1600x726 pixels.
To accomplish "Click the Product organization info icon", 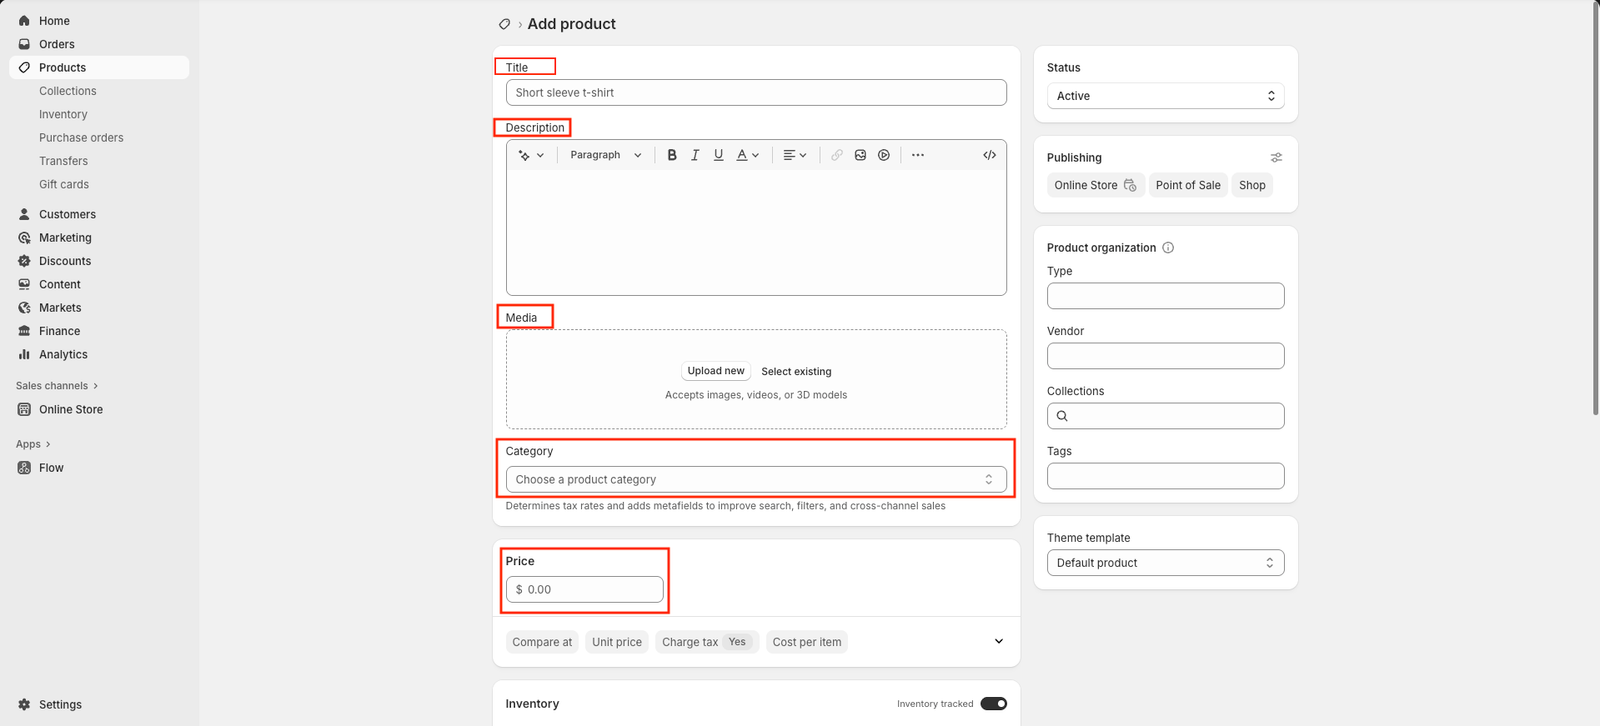I will pyautogui.click(x=1168, y=248).
